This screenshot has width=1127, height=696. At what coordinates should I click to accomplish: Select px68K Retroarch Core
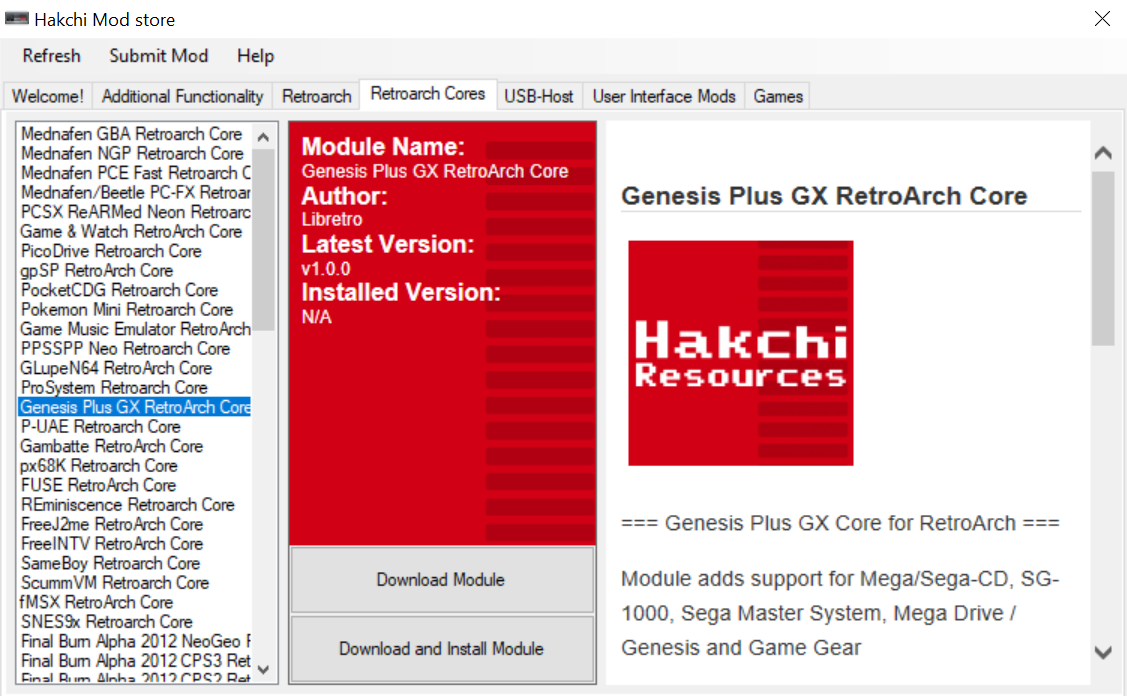(x=134, y=466)
